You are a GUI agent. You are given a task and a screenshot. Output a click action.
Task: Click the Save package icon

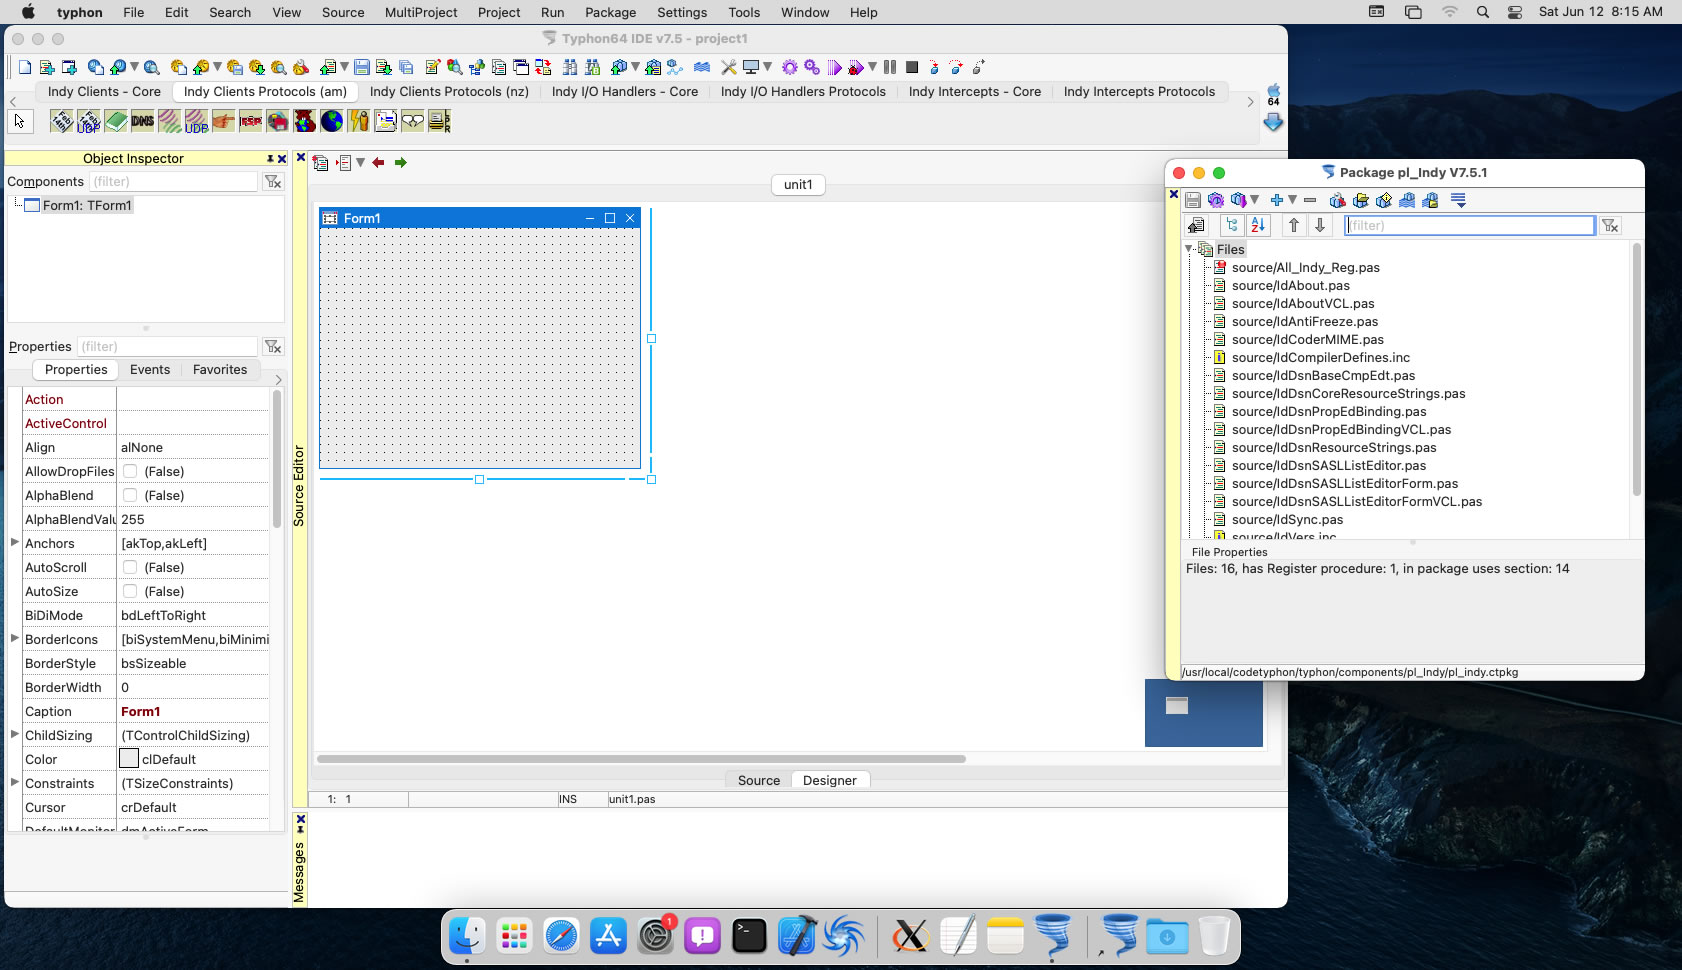tap(1193, 200)
